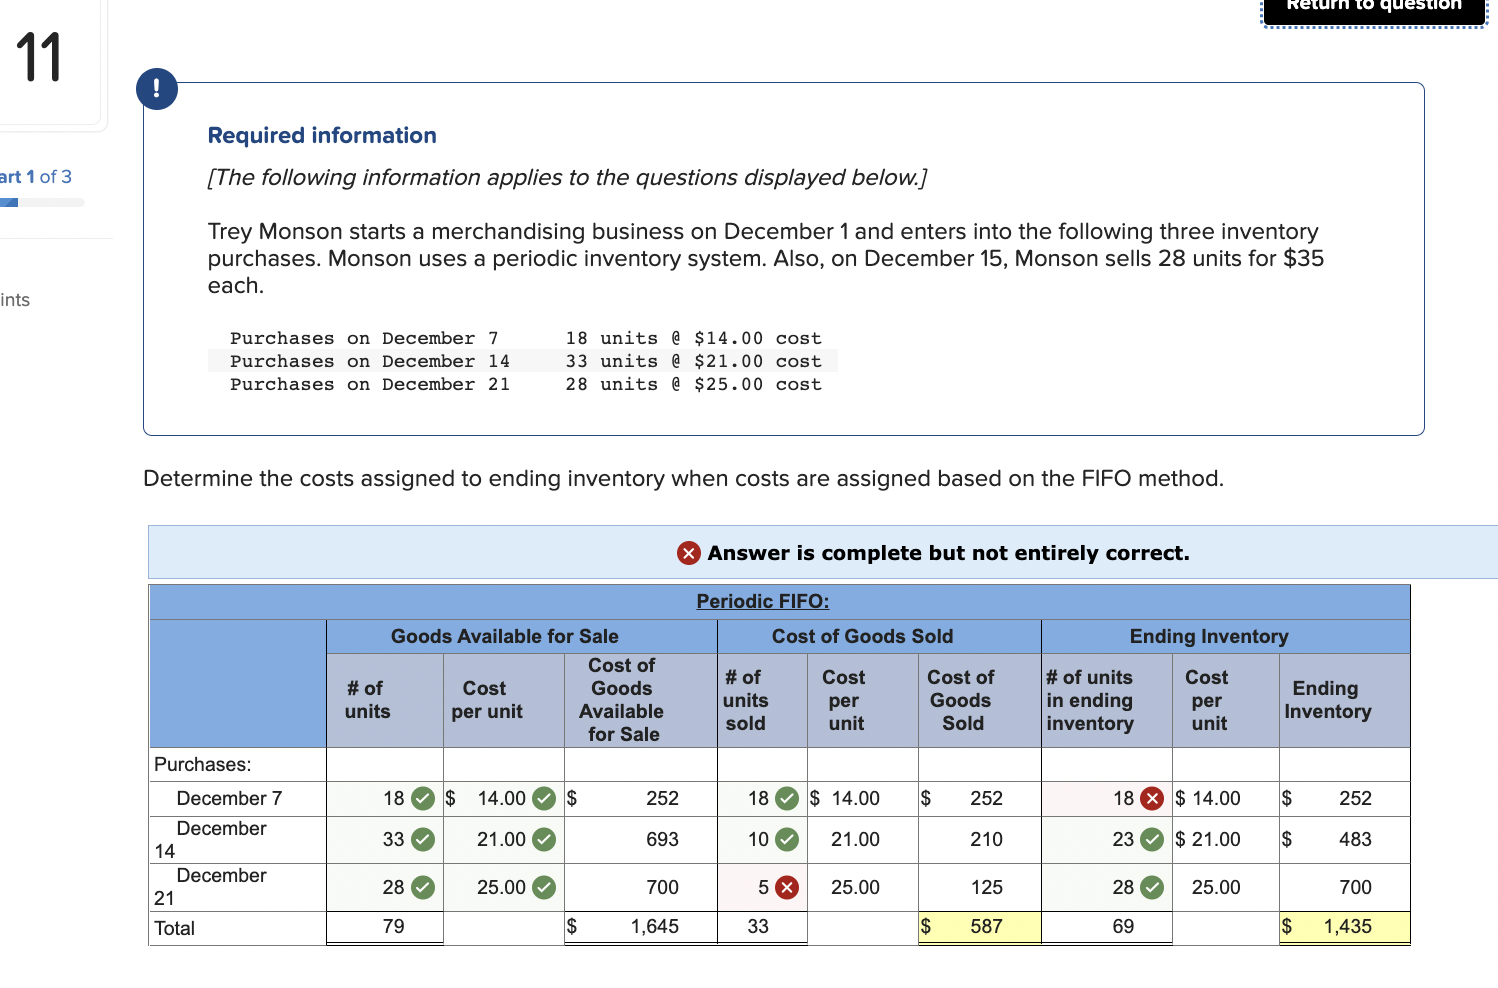
Task: Select the total cost of goods sold 587
Action: [x=986, y=926]
